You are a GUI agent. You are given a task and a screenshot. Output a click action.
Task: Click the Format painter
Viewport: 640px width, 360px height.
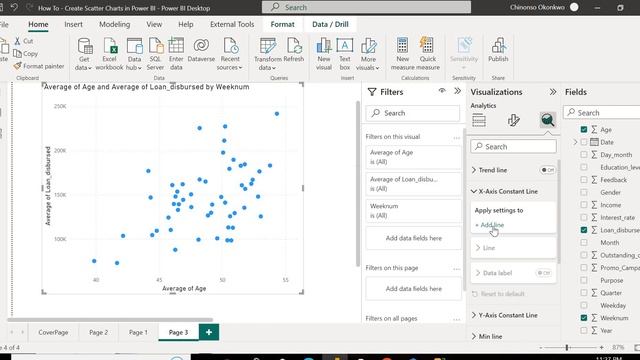(39, 66)
